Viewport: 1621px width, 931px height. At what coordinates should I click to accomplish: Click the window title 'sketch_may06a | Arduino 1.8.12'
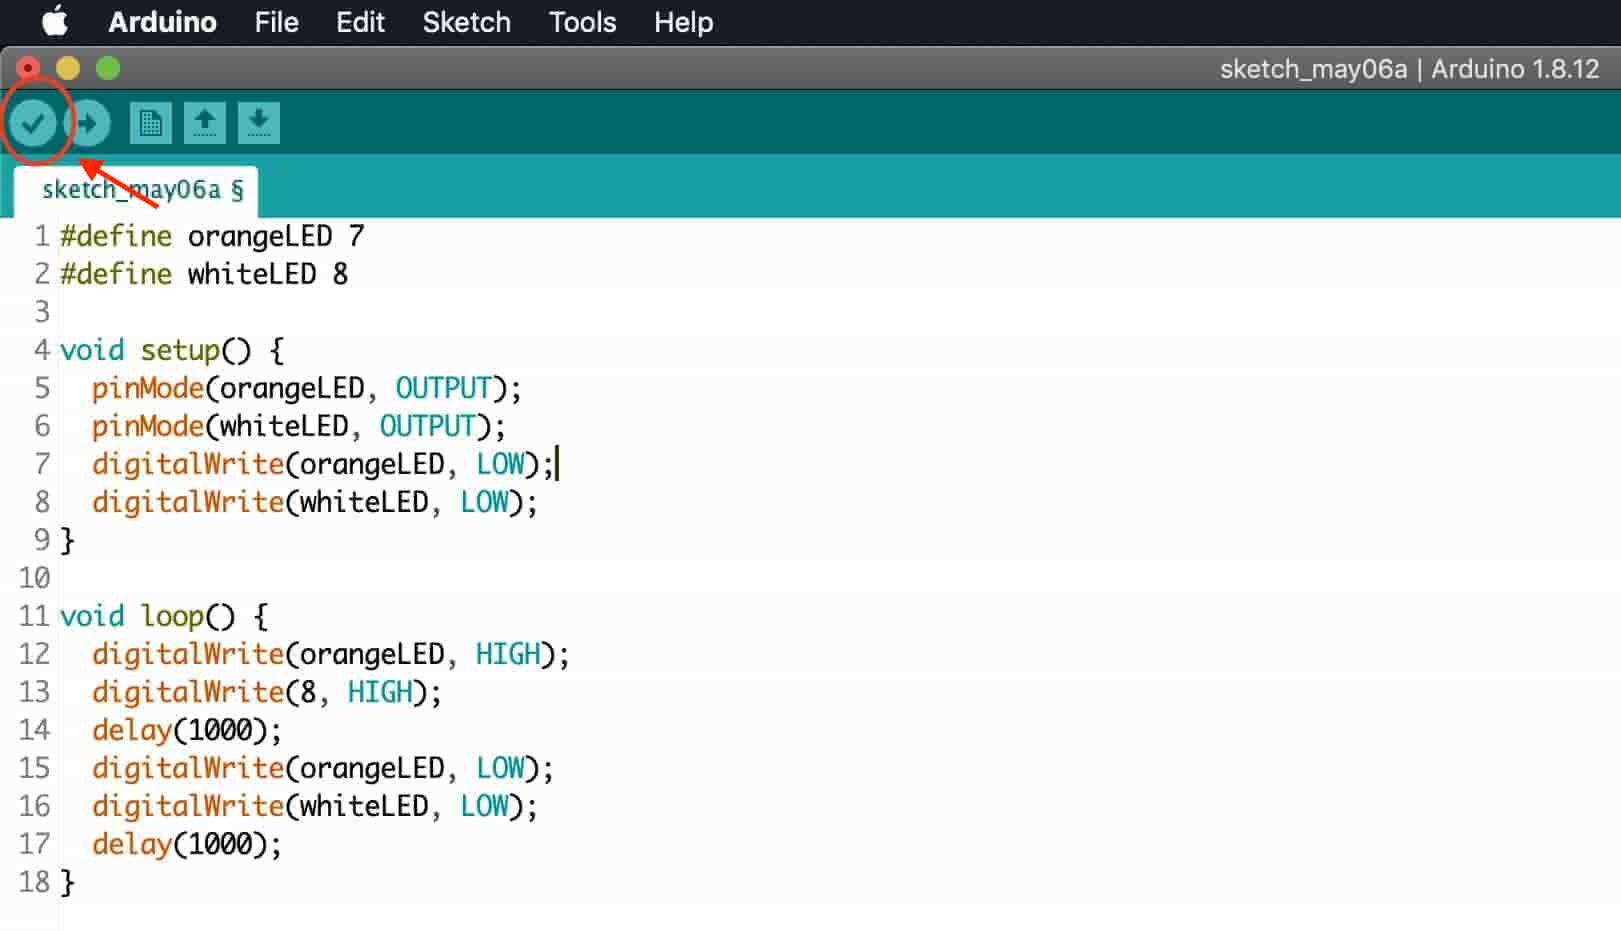tap(1409, 69)
